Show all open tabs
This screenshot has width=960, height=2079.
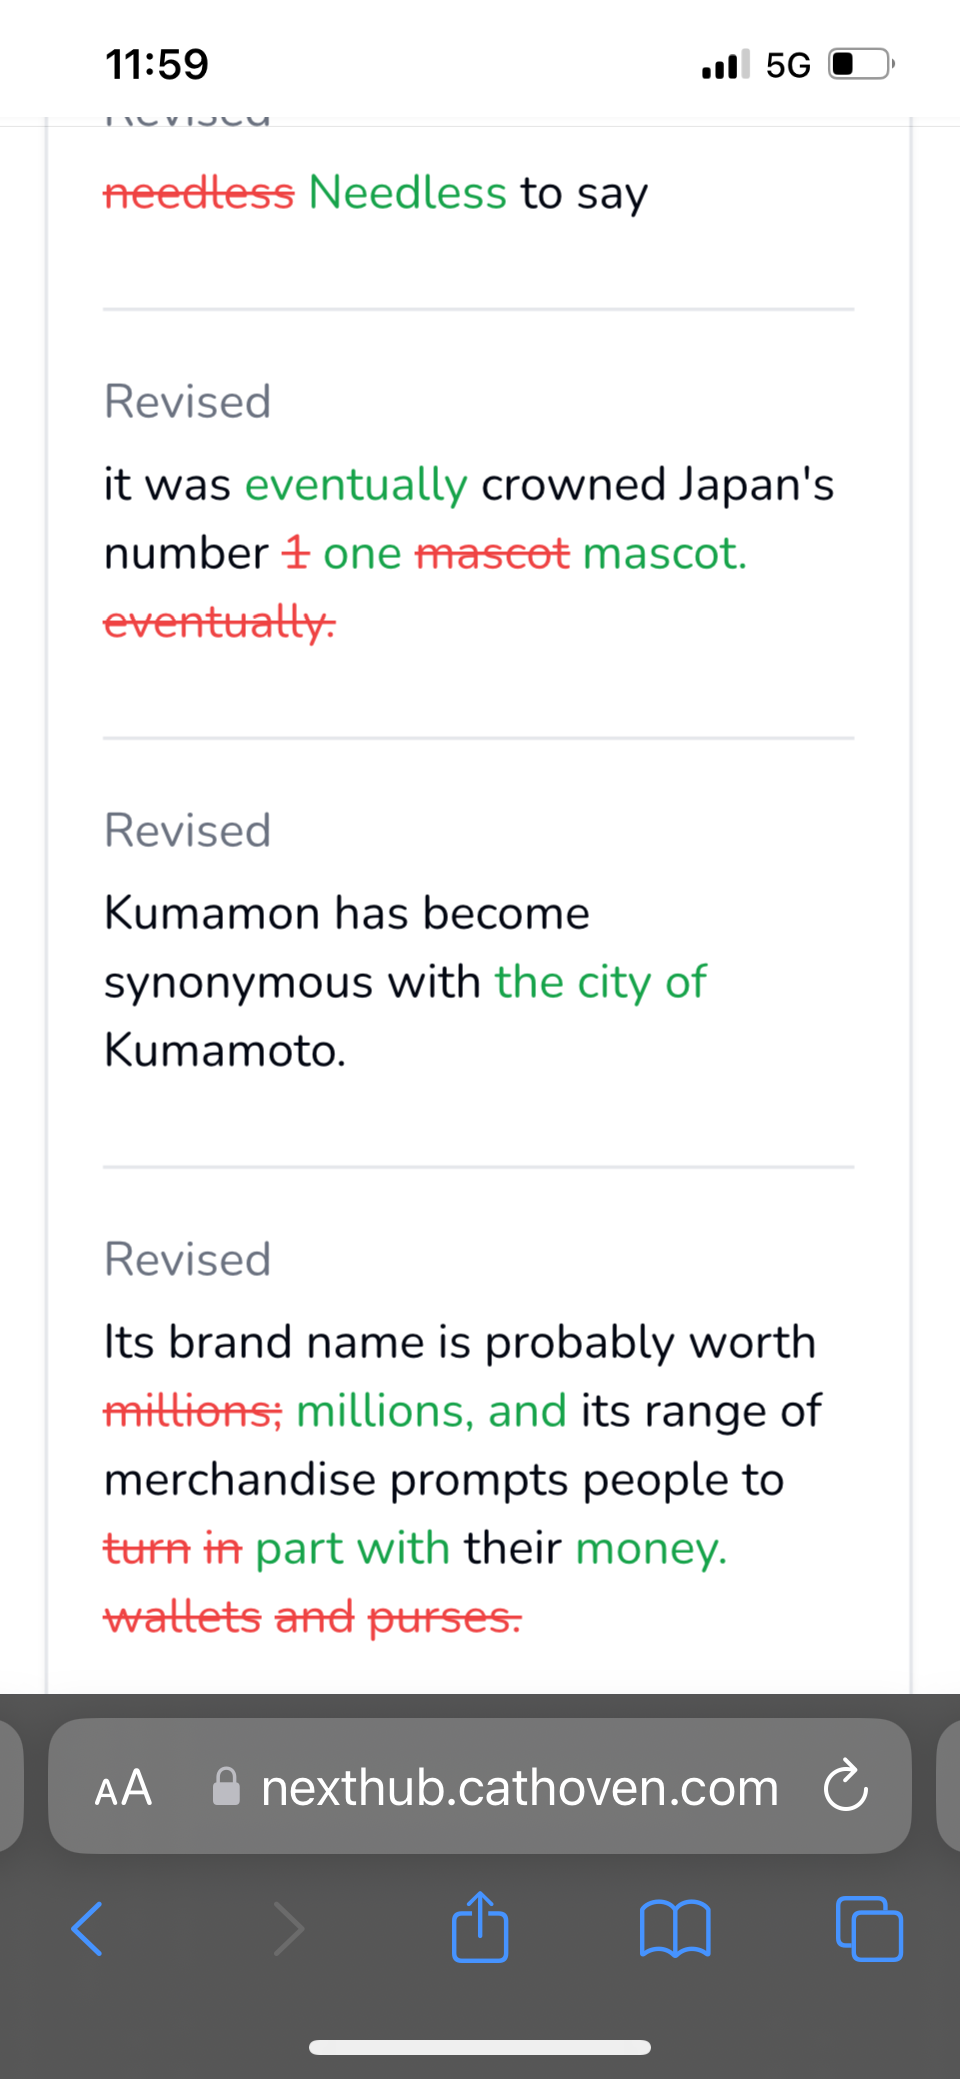(869, 1927)
